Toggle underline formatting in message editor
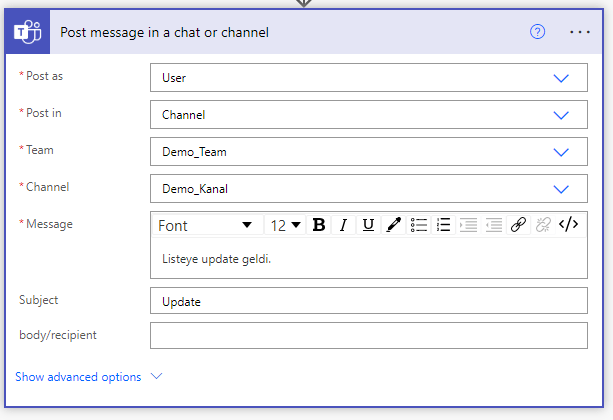The height and width of the screenshot is (420, 613). (x=368, y=225)
